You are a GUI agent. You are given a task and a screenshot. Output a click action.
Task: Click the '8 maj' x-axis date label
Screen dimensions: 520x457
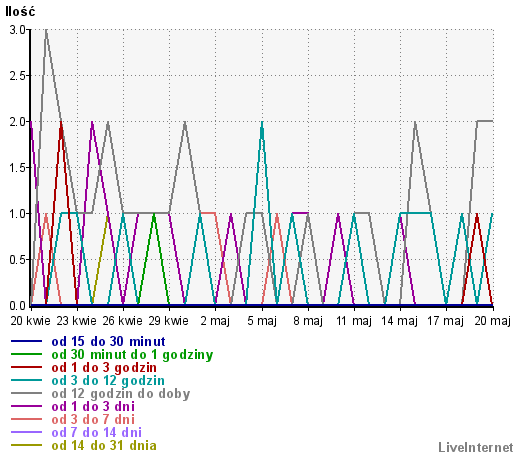coord(308,321)
